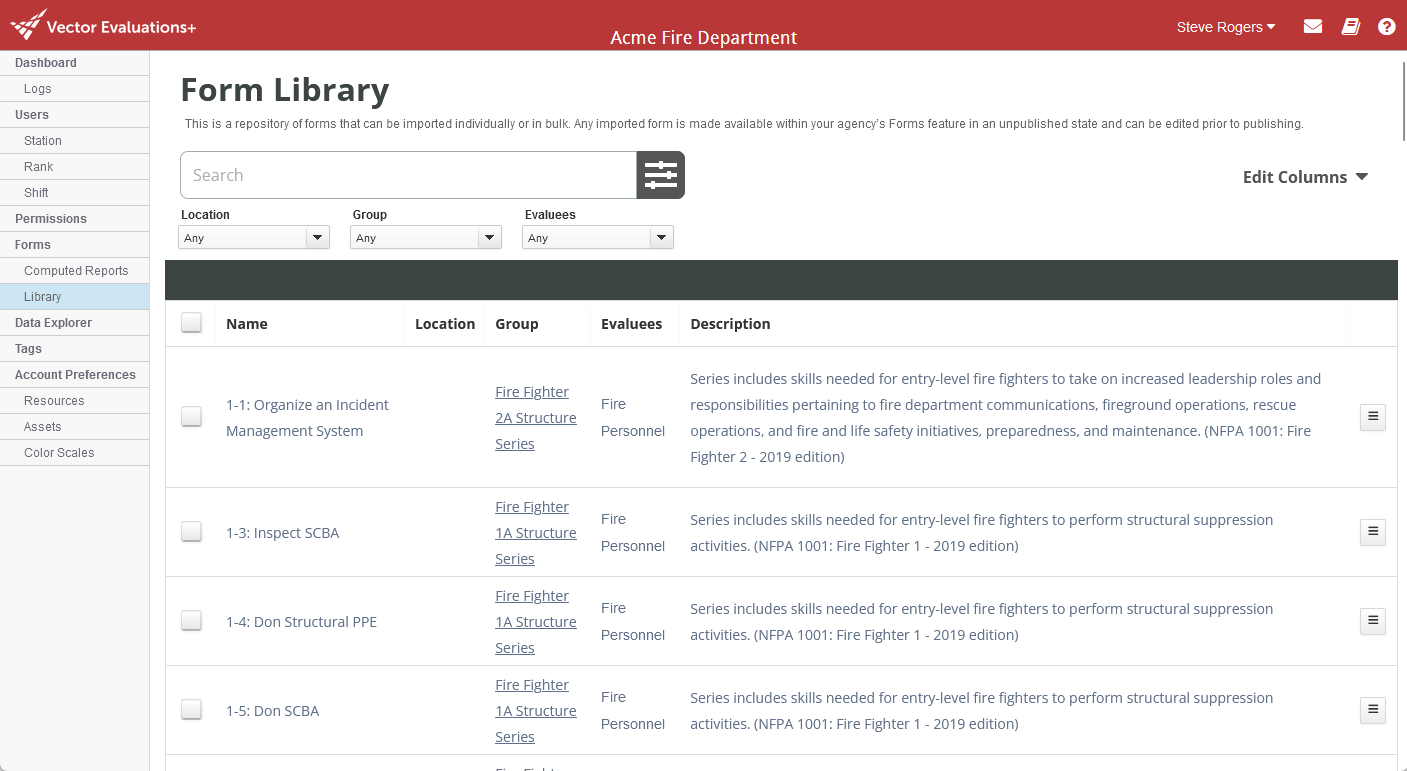The height and width of the screenshot is (771, 1407).
Task: Check the checkbox for 1-3: Inspect SCBA
Action: coord(191,532)
